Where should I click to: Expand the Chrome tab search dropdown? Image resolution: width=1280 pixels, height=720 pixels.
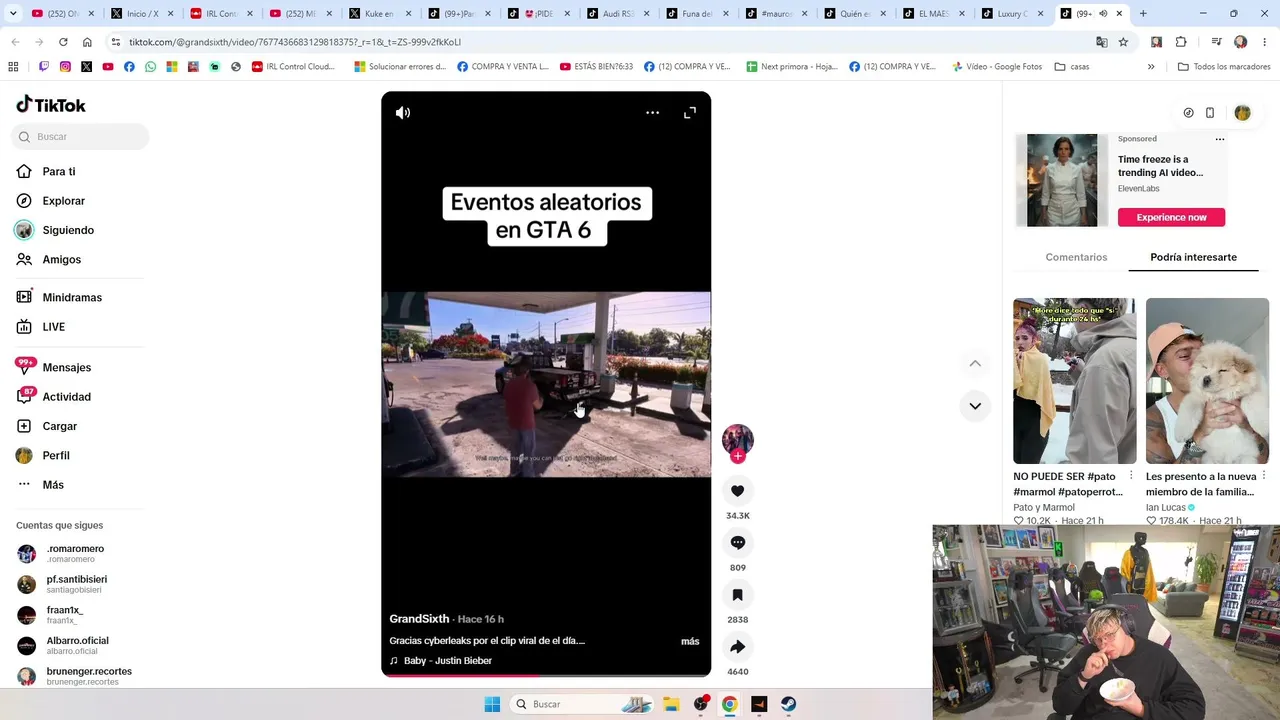pyautogui.click(x=15, y=14)
